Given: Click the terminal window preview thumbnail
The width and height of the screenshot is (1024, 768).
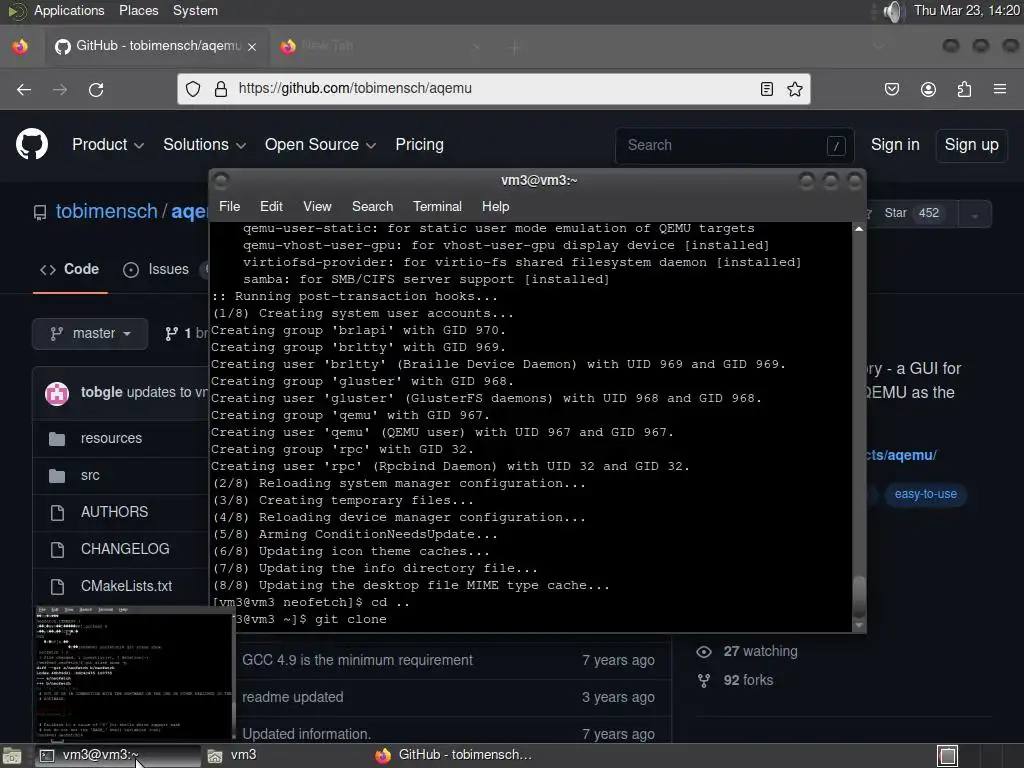Looking at the screenshot, I should tap(134, 674).
